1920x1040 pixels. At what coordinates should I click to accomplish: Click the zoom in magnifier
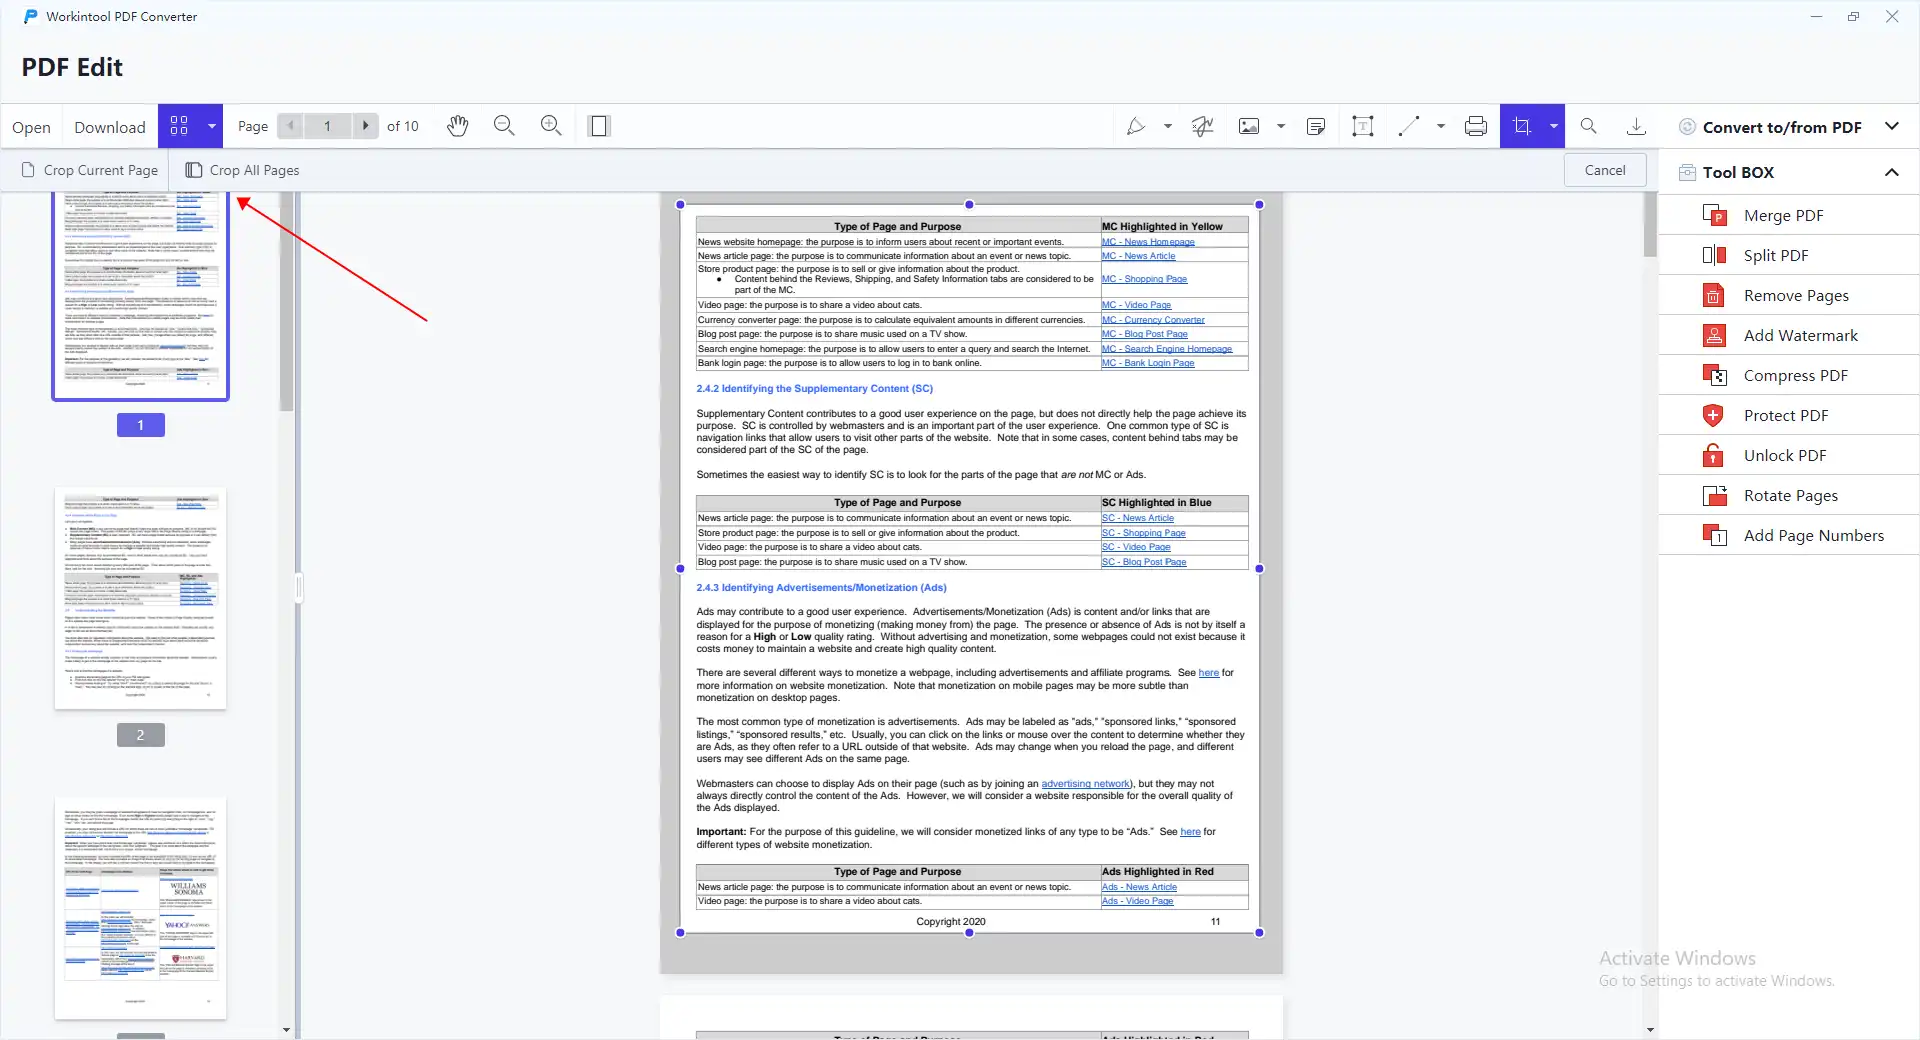pyautogui.click(x=551, y=126)
